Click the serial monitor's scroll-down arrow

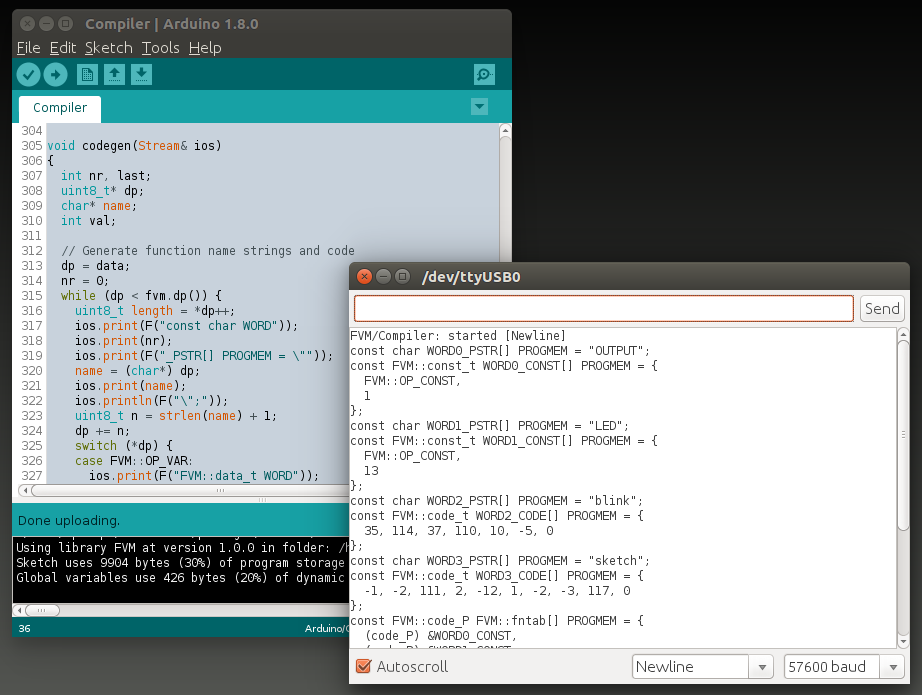coord(903,641)
